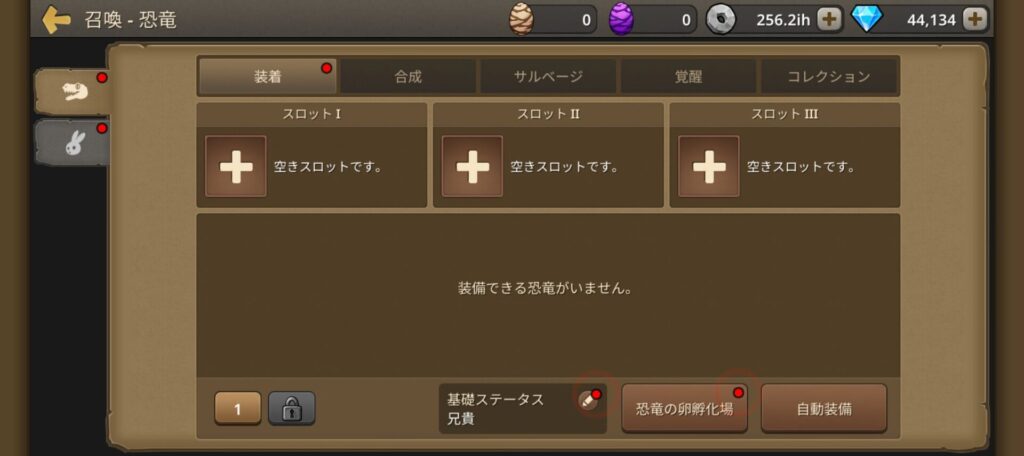Open 恐竜の卵孵化場 hatchery

coord(684,409)
